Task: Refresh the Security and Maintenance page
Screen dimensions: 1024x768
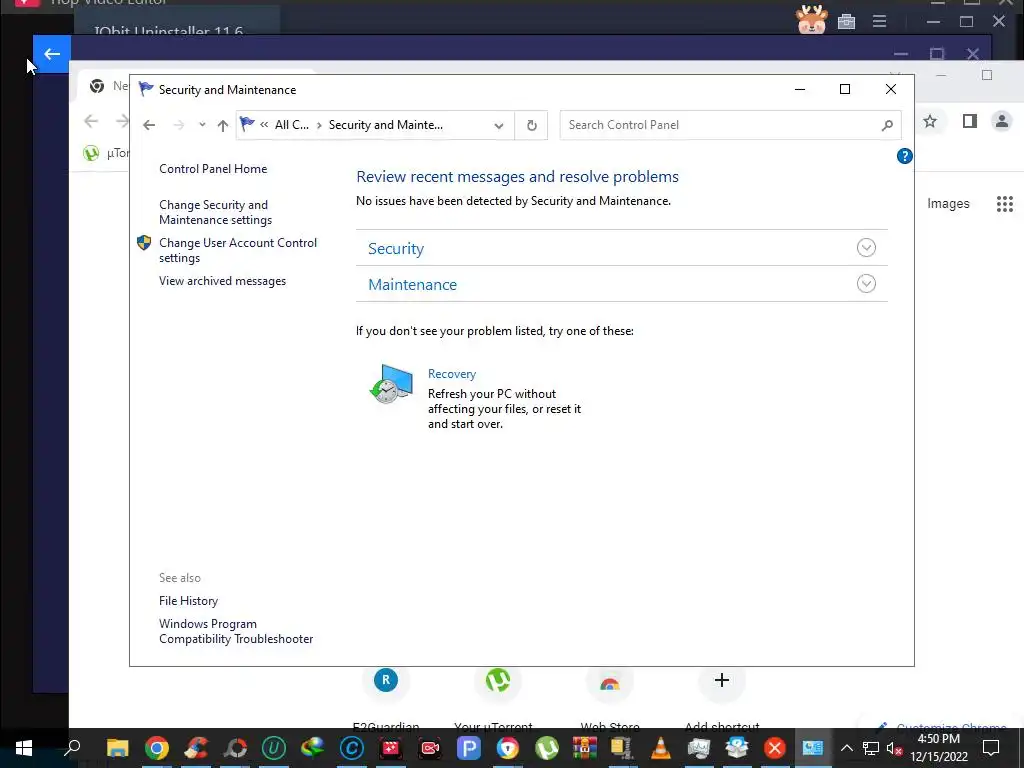Action: 532,125
